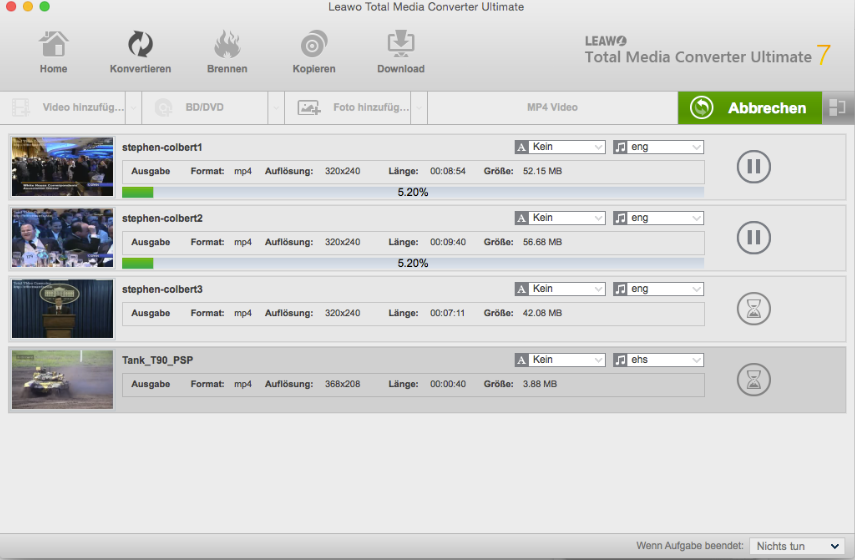Toggle the side panel layout icon
Viewport: 855px width, 560px height.
click(837, 107)
